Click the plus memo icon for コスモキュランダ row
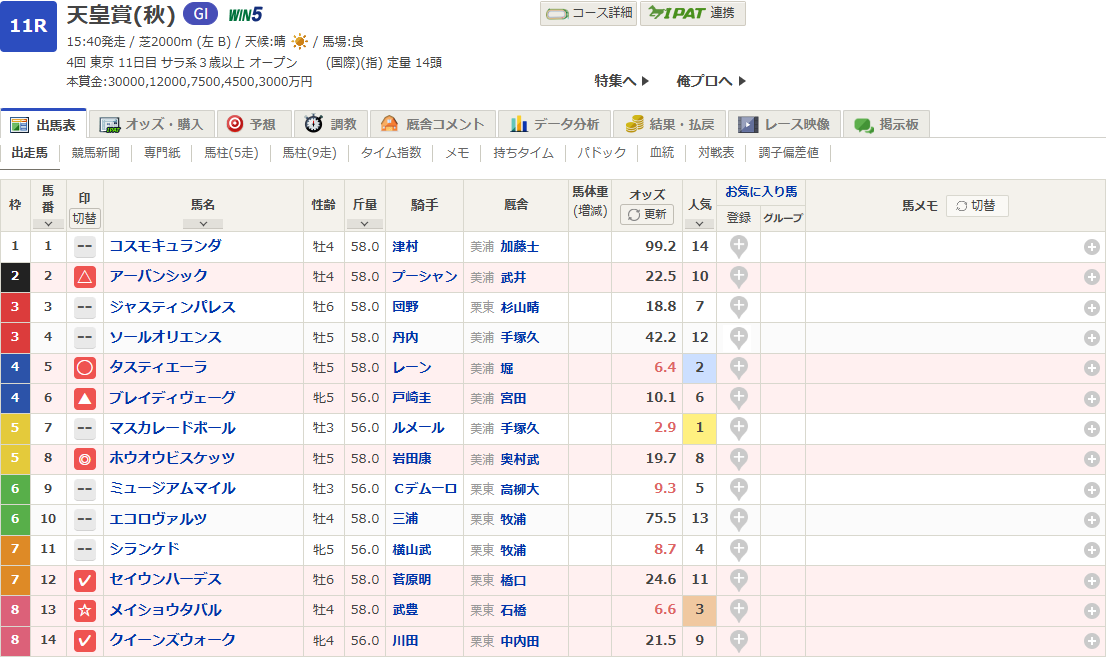This screenshot has height=657, width=1106. (1091, 247)
